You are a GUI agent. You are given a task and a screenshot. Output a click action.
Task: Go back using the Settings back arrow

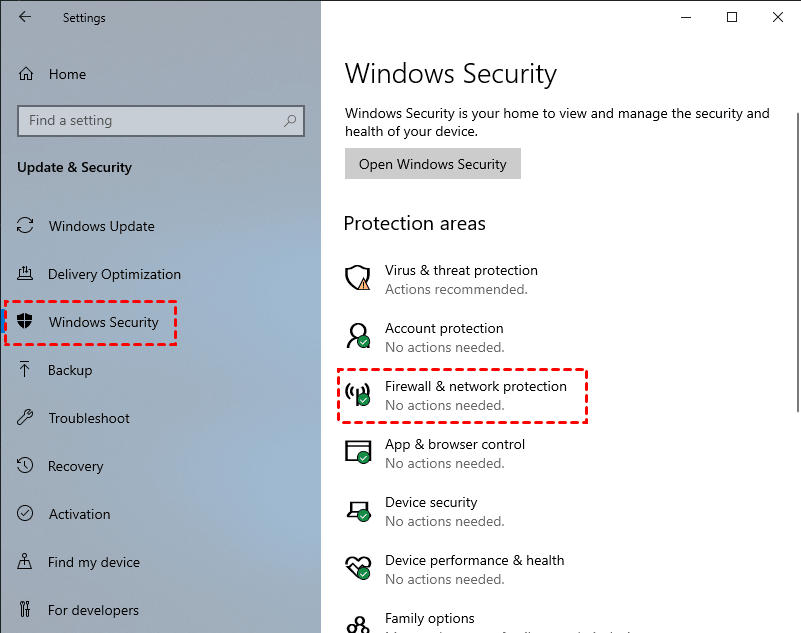(x=25, y=17)
